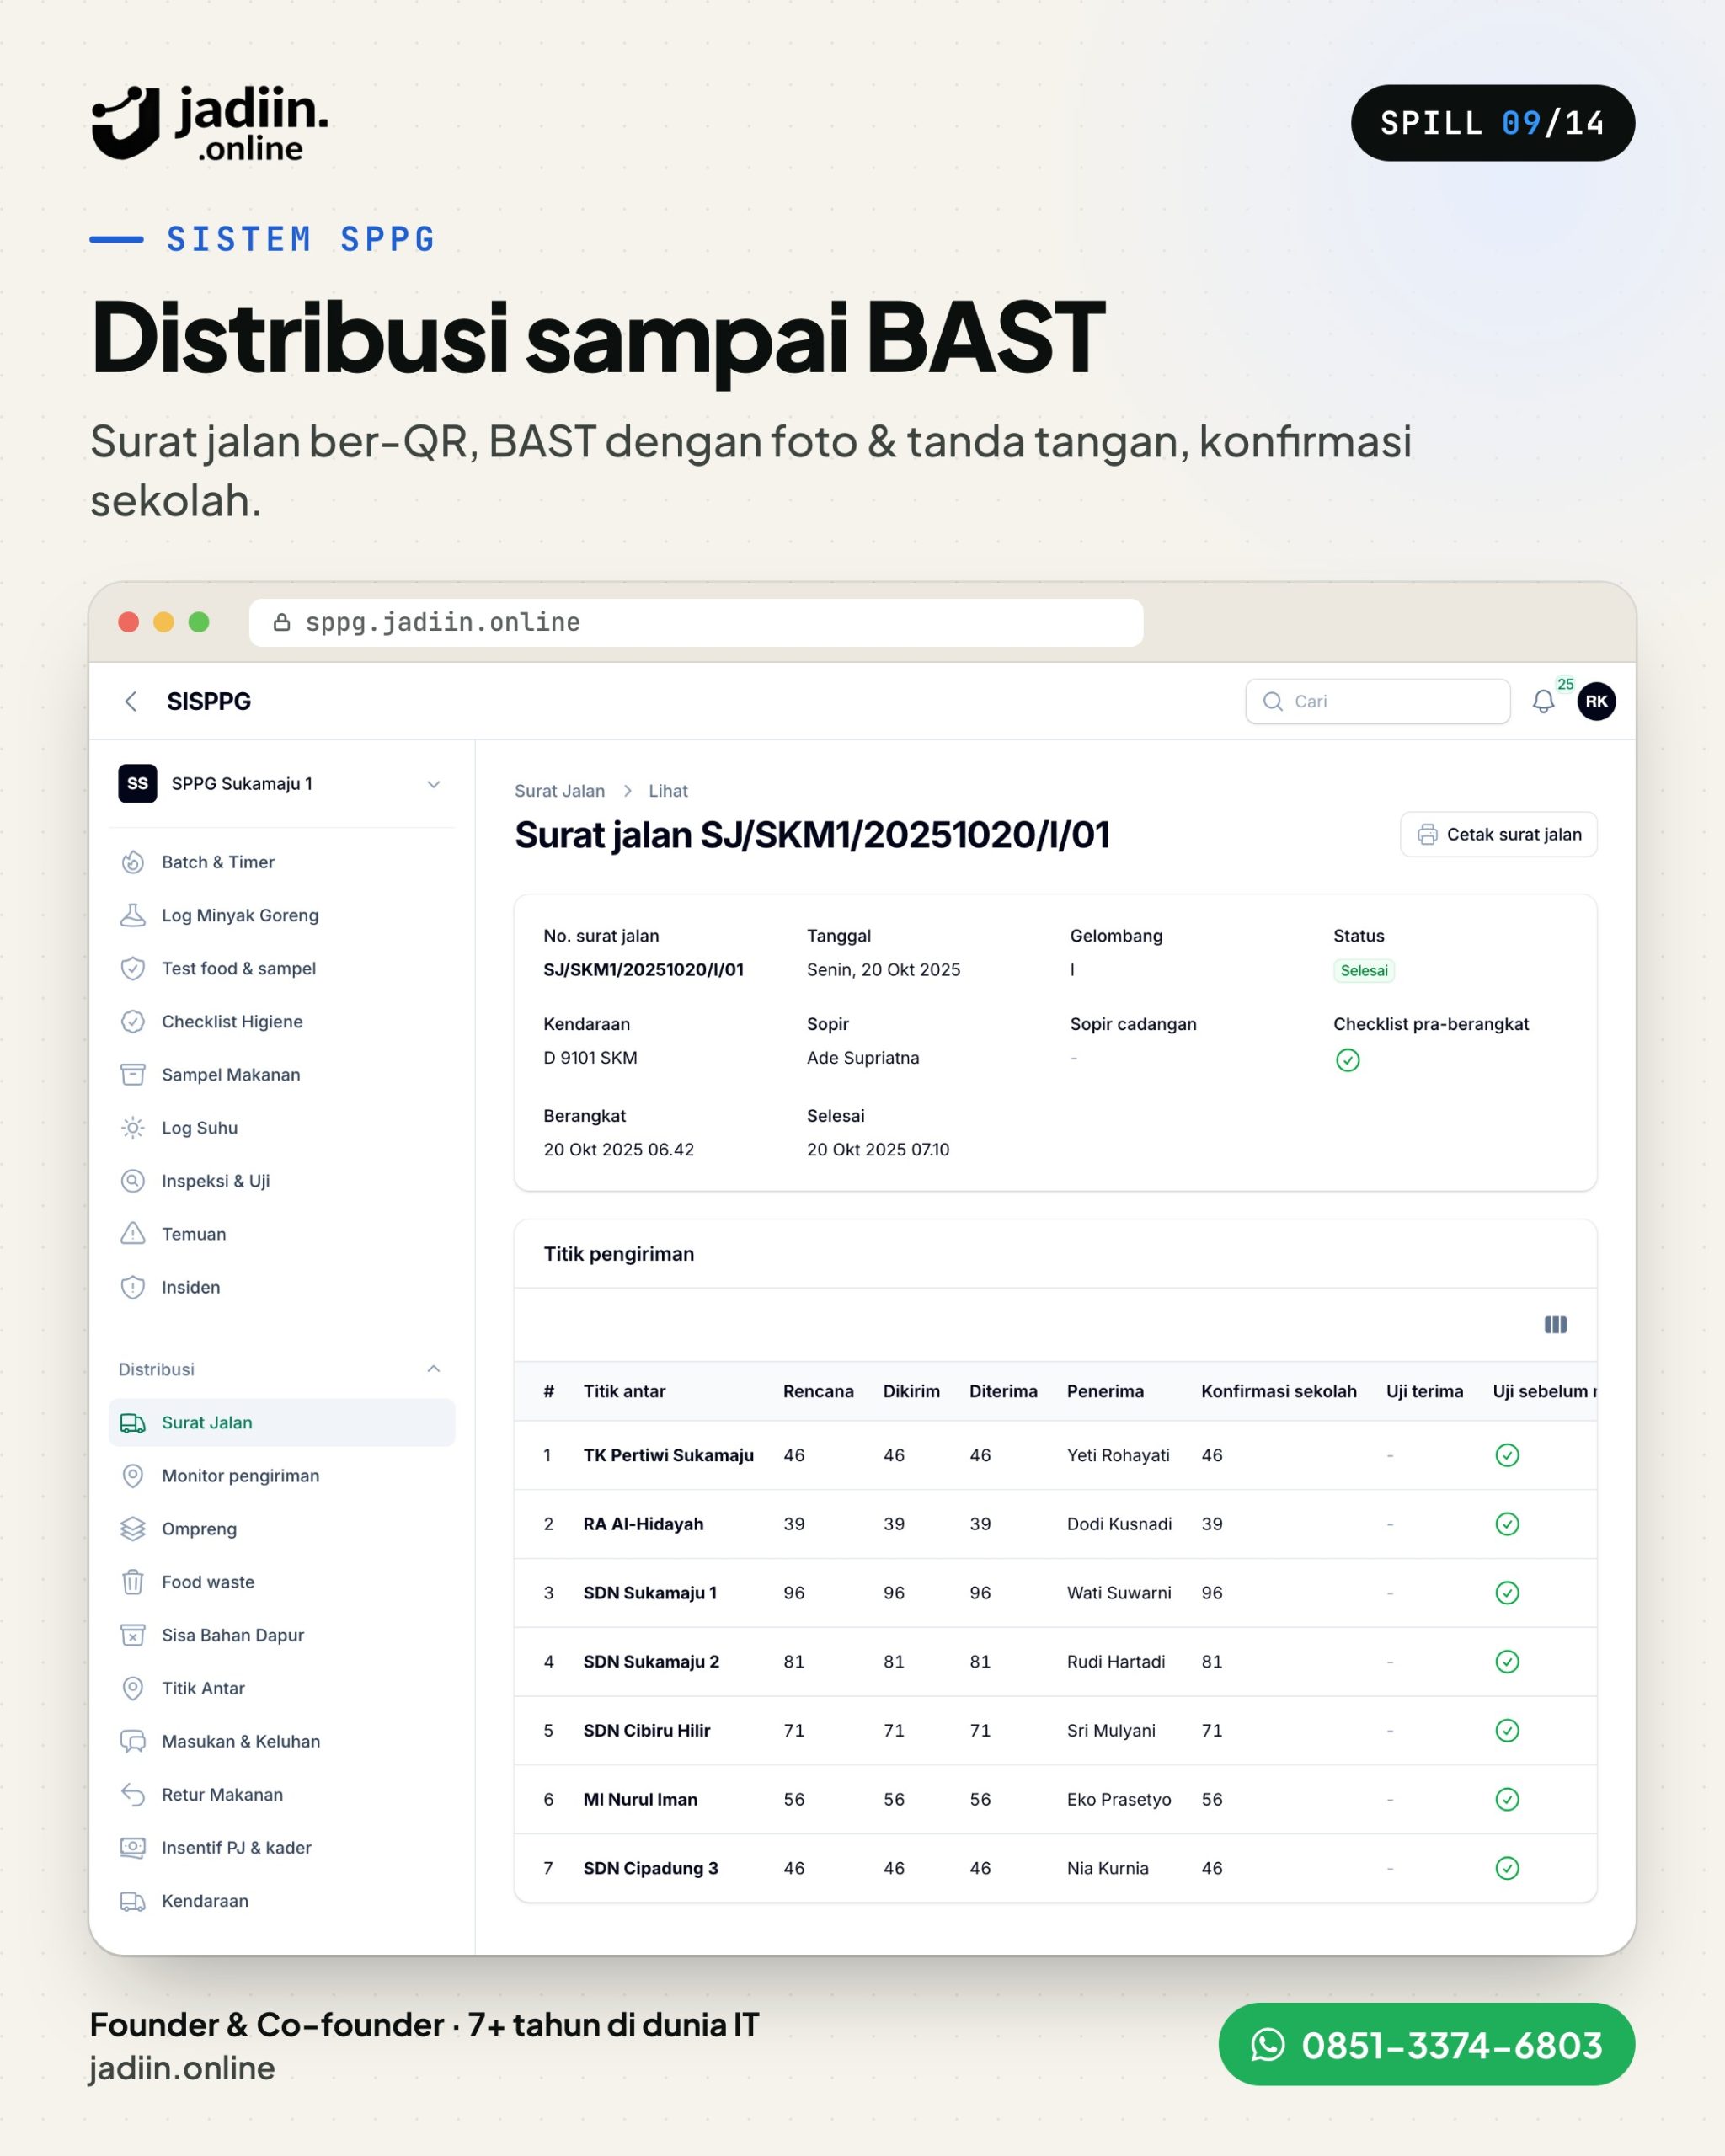Click SDN Cipadung 3 row name
1725x2156 pixels.
(651, 1868)
